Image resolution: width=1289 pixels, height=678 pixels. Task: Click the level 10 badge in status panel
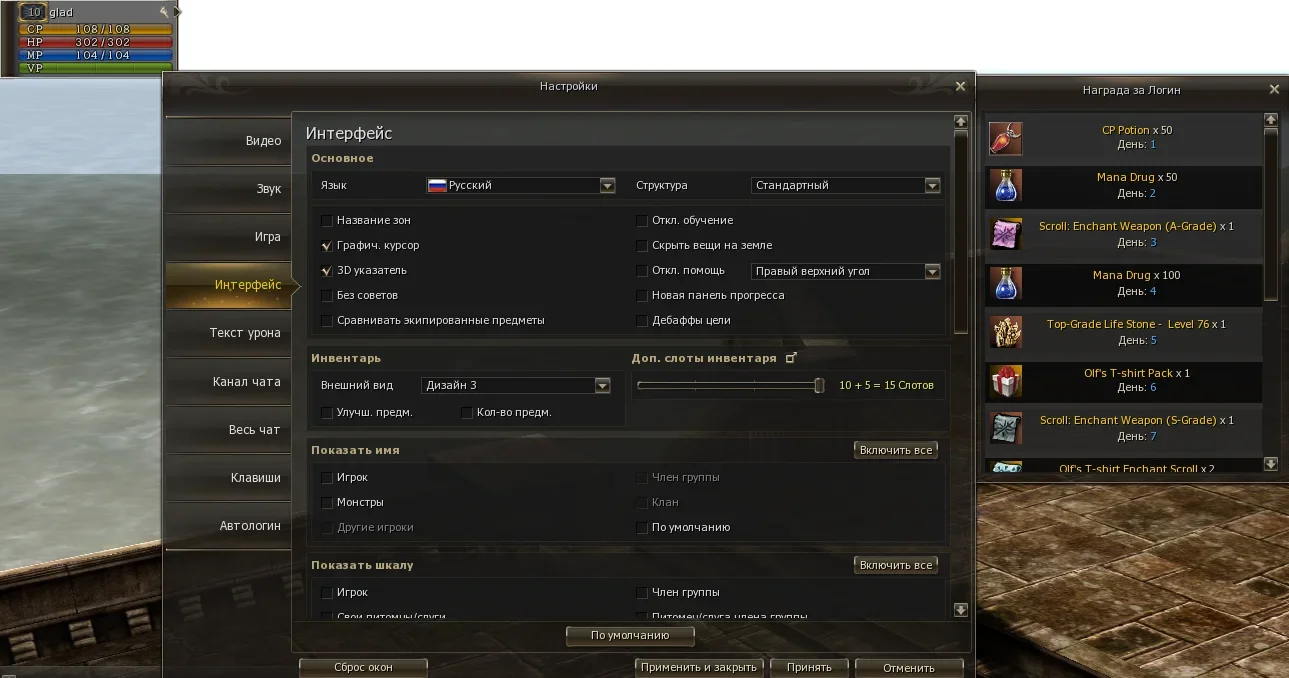pyautogui.click(x=33, y=12)
